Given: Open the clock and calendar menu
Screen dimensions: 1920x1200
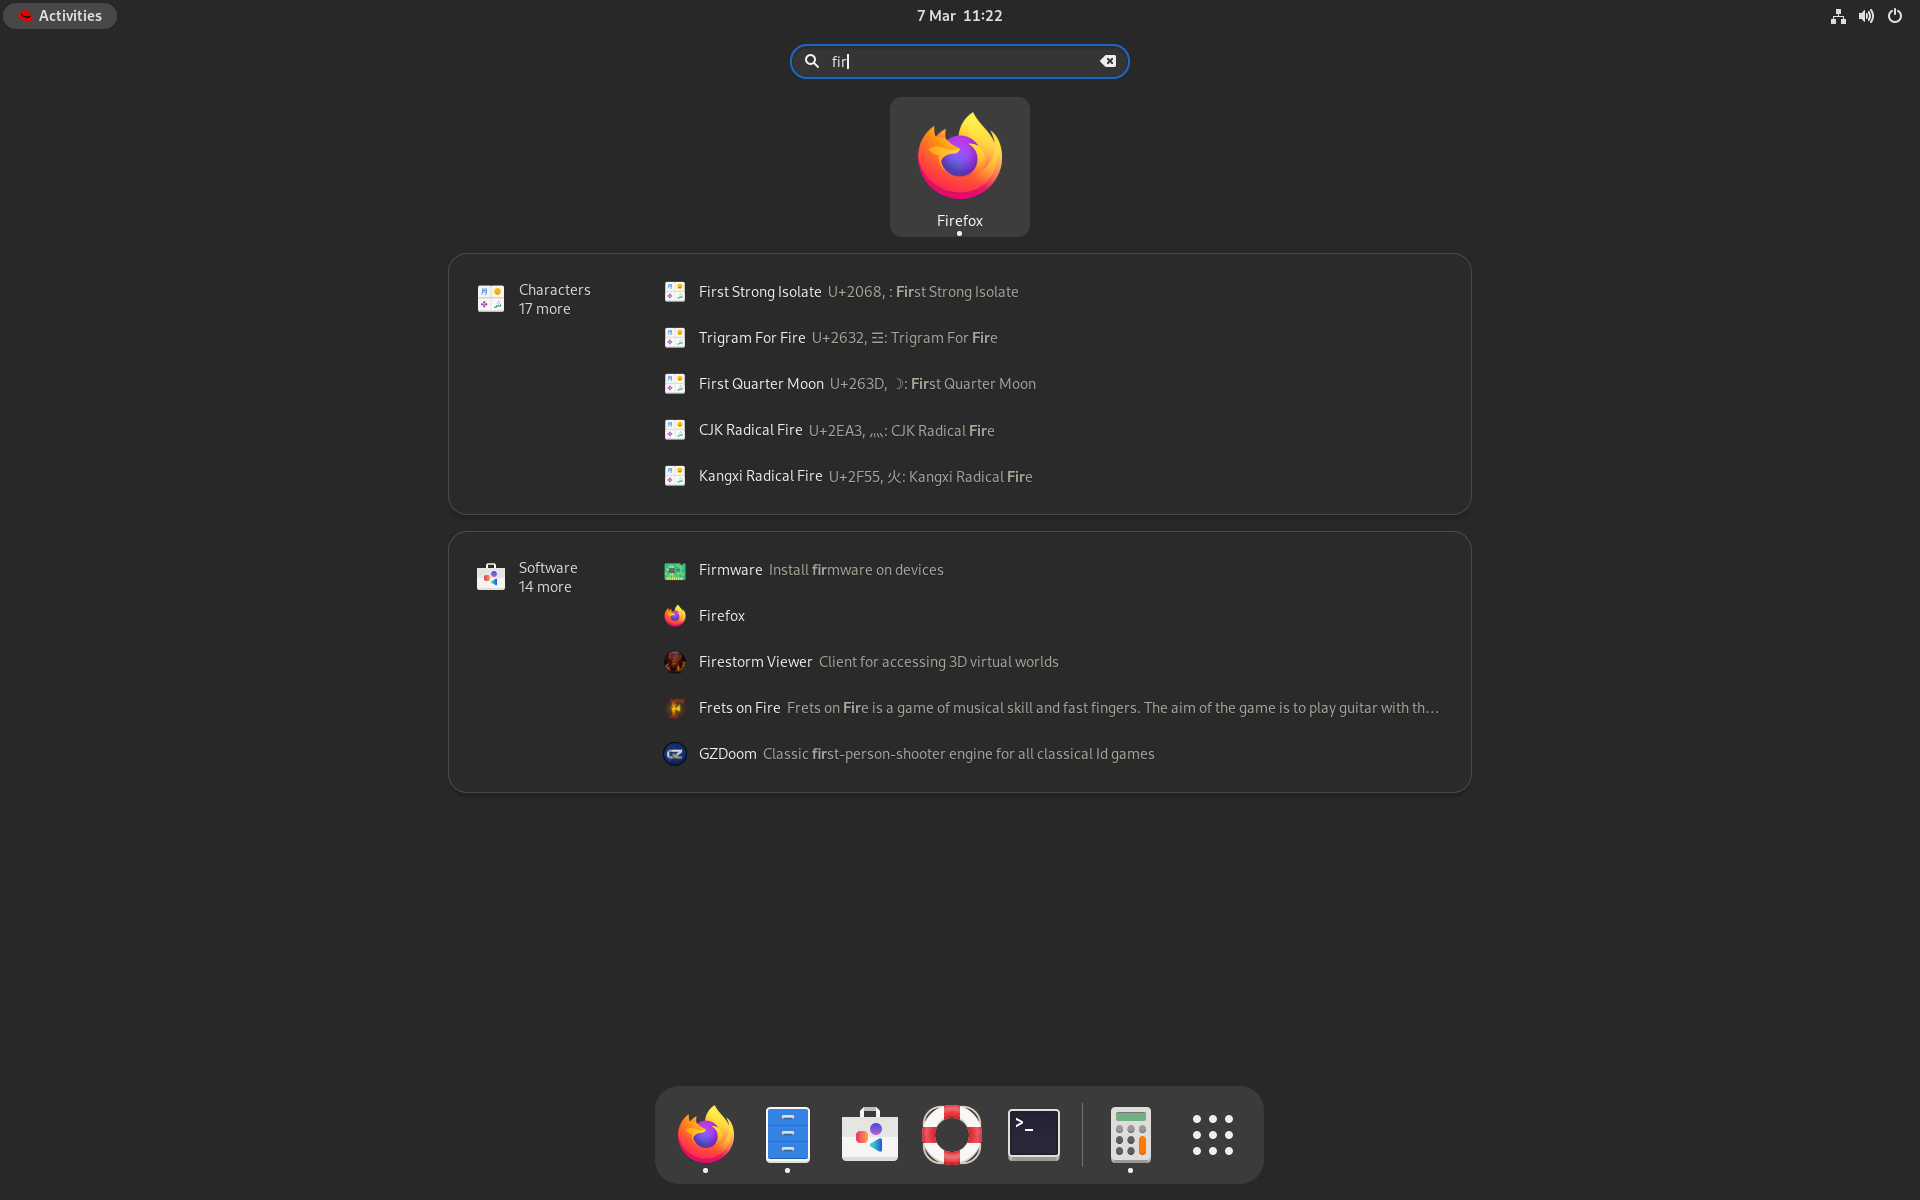Looking at the screenshot, I should [x=959, y=16].
